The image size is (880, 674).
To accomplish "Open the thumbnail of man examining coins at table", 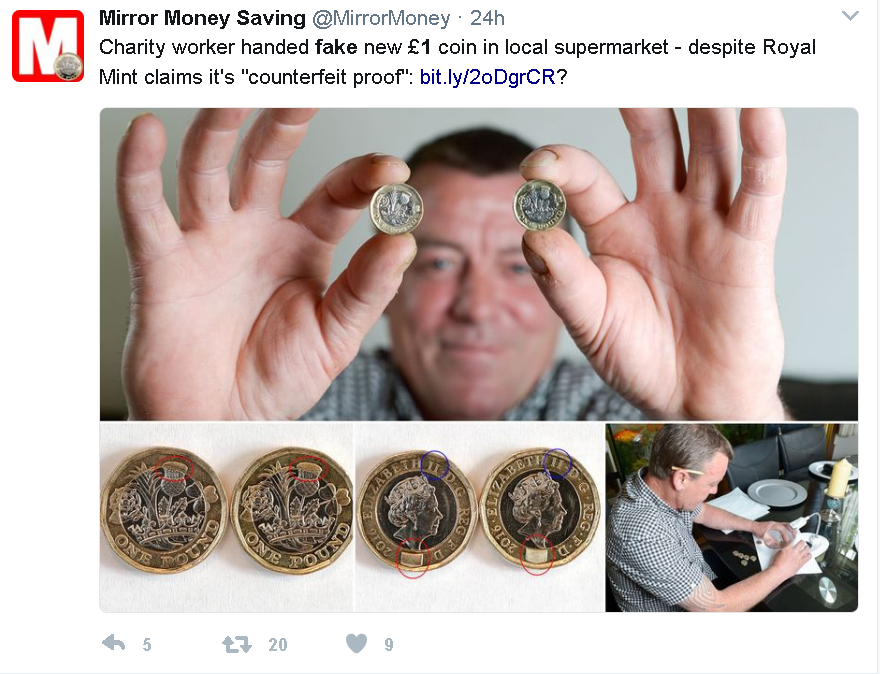I will (x=732, y=517).
